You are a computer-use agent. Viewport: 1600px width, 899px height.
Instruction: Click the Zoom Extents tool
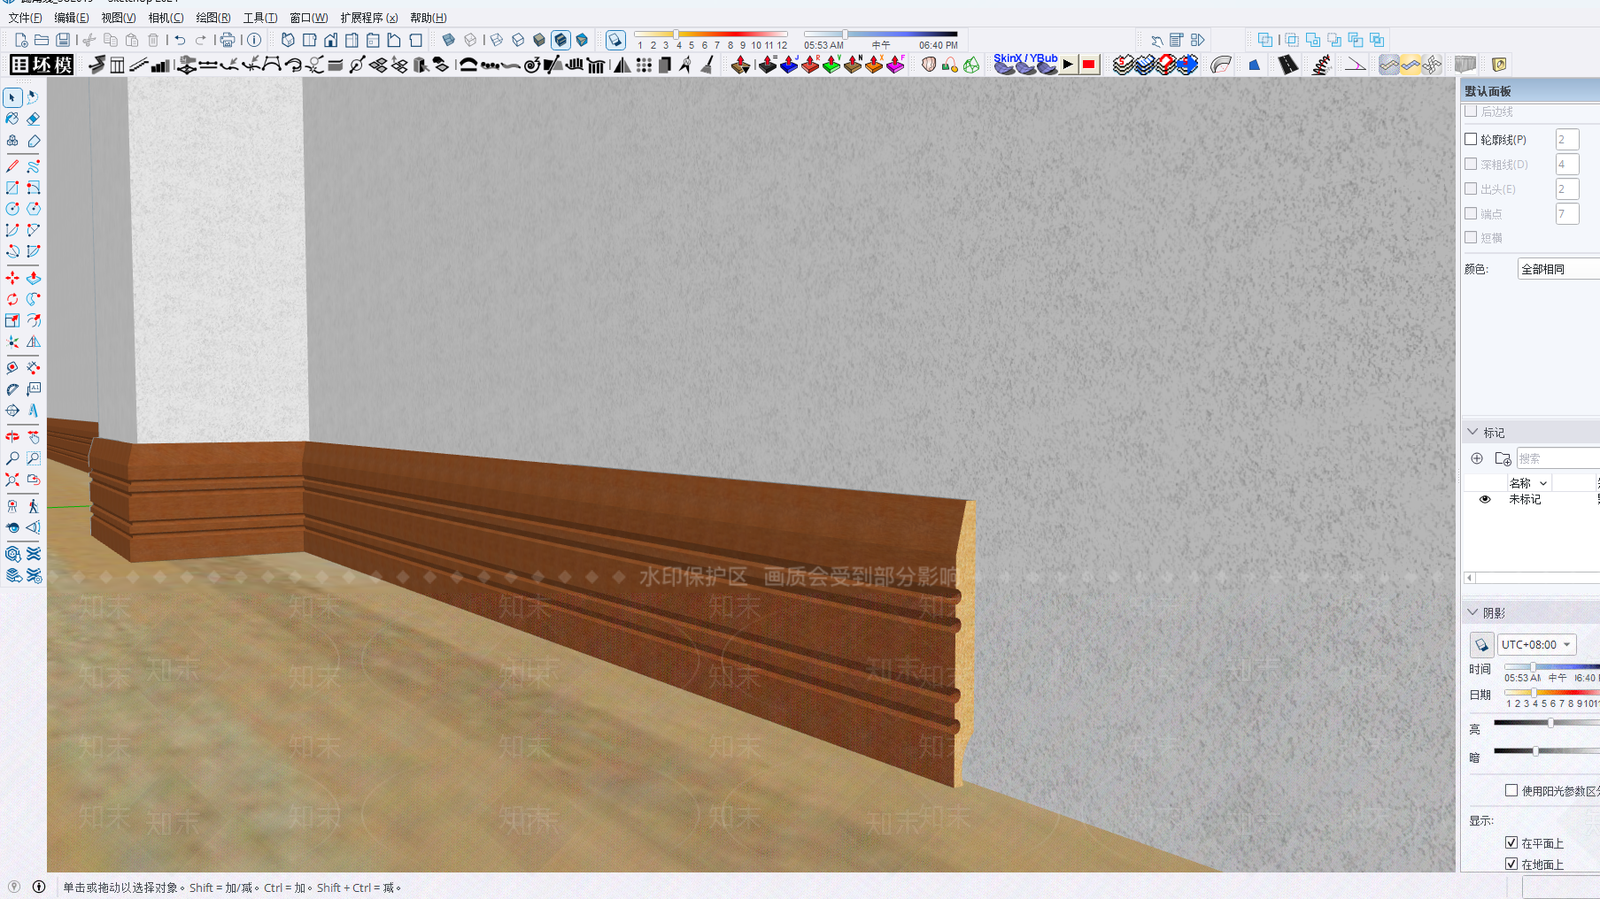tap(13, 480)
